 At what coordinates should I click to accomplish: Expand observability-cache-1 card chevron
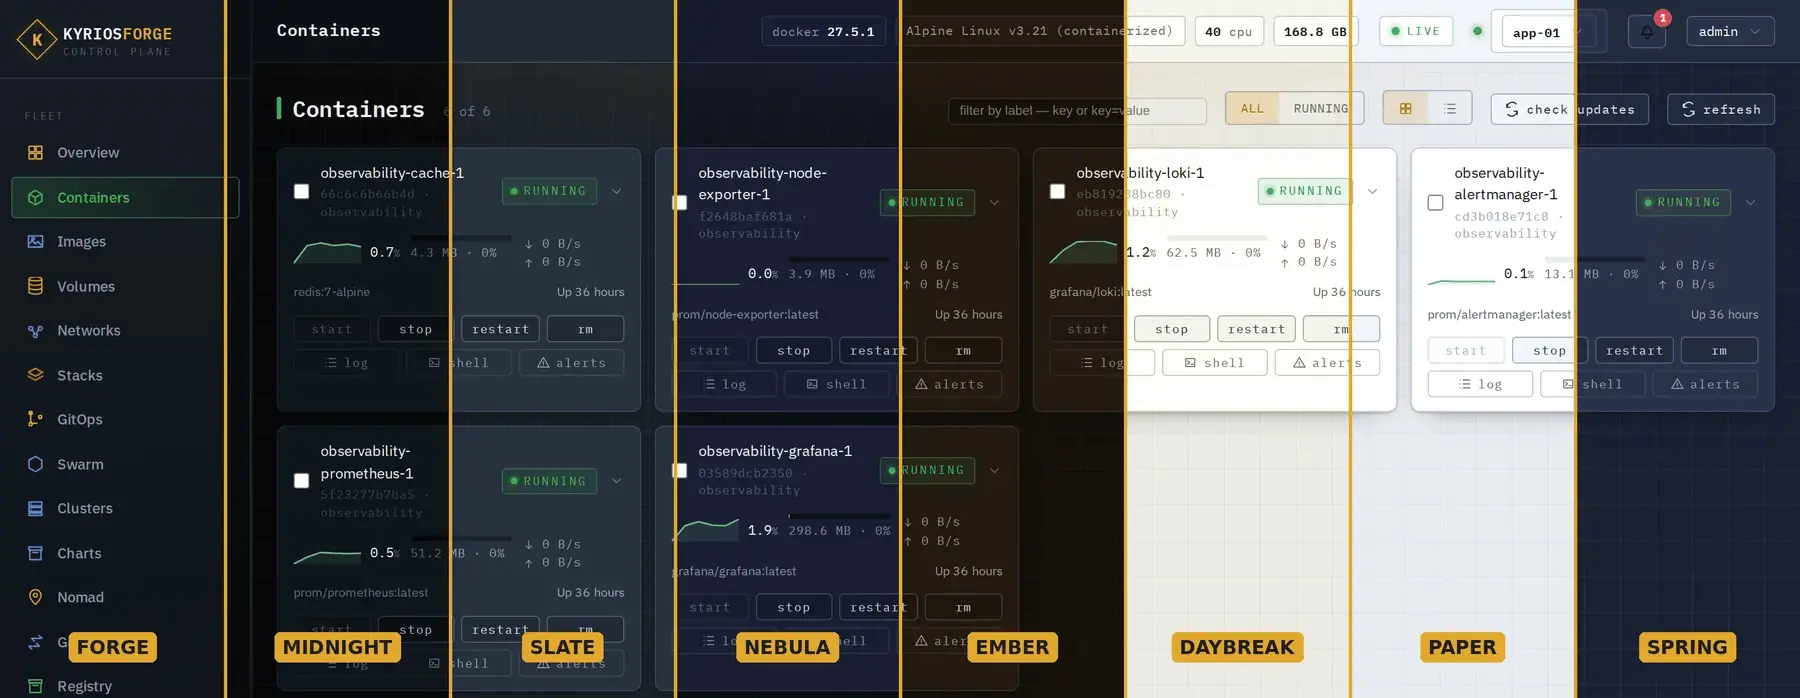[x=616, y=191]
